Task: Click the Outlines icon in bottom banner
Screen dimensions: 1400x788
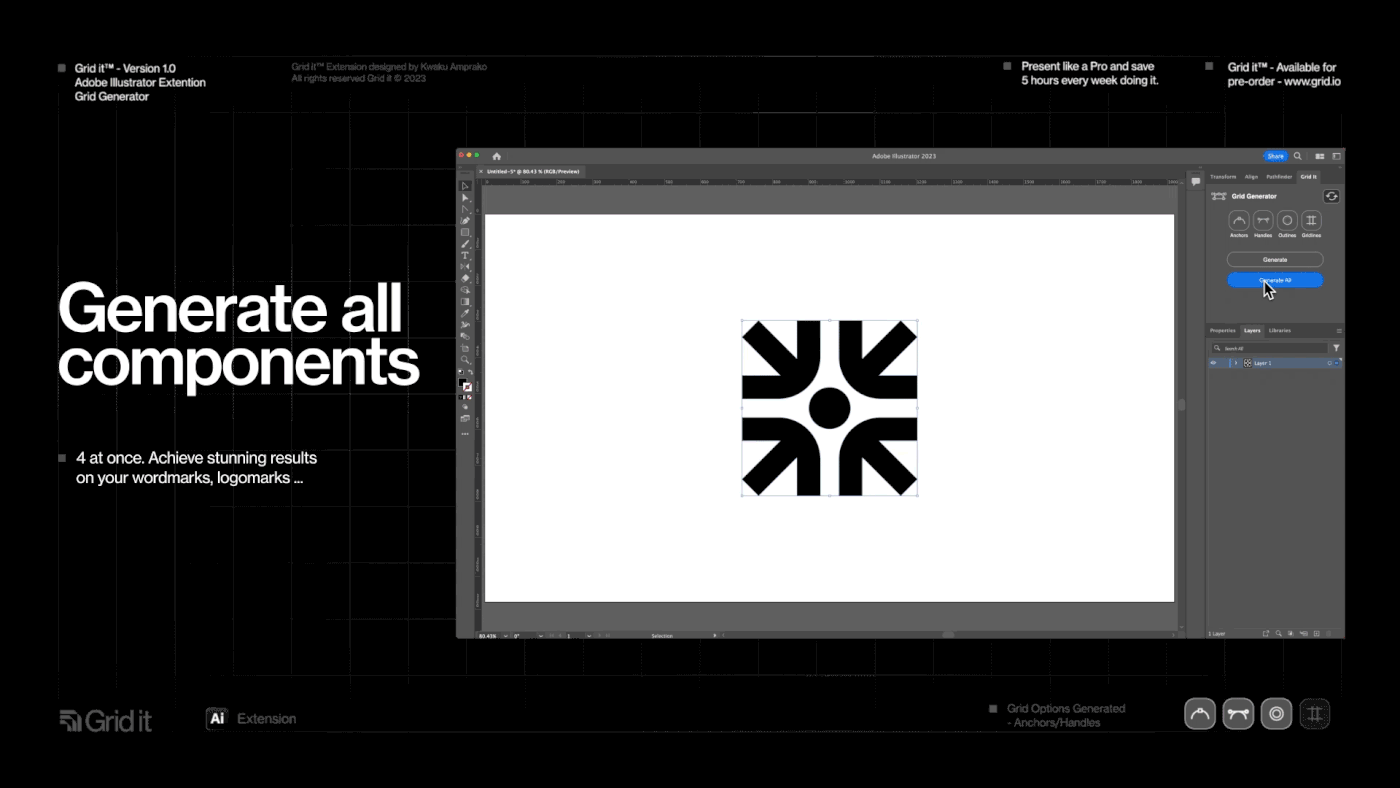Action: pos(1276,714)
